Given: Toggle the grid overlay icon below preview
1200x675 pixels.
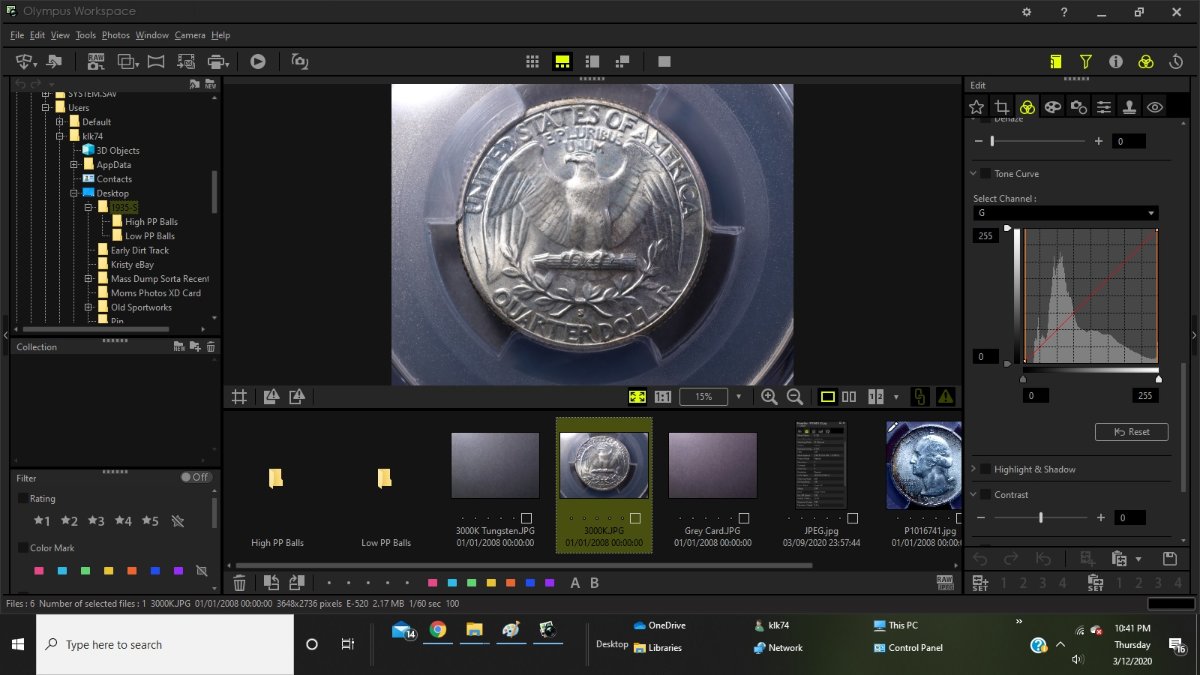Looking at the screenshot, I should click(x=240, y=396).
